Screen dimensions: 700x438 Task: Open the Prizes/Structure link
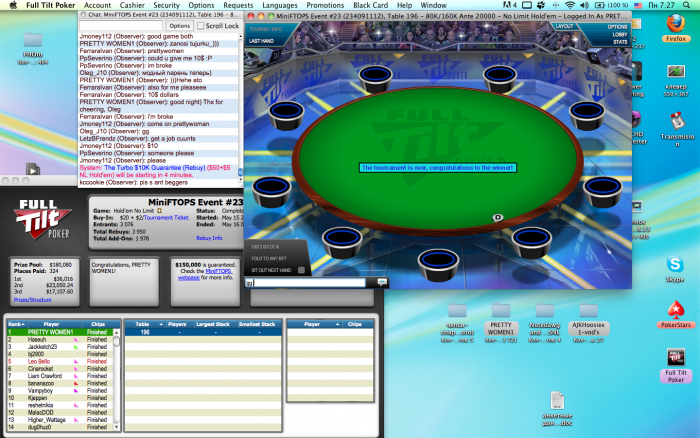(x=32, y=300)
